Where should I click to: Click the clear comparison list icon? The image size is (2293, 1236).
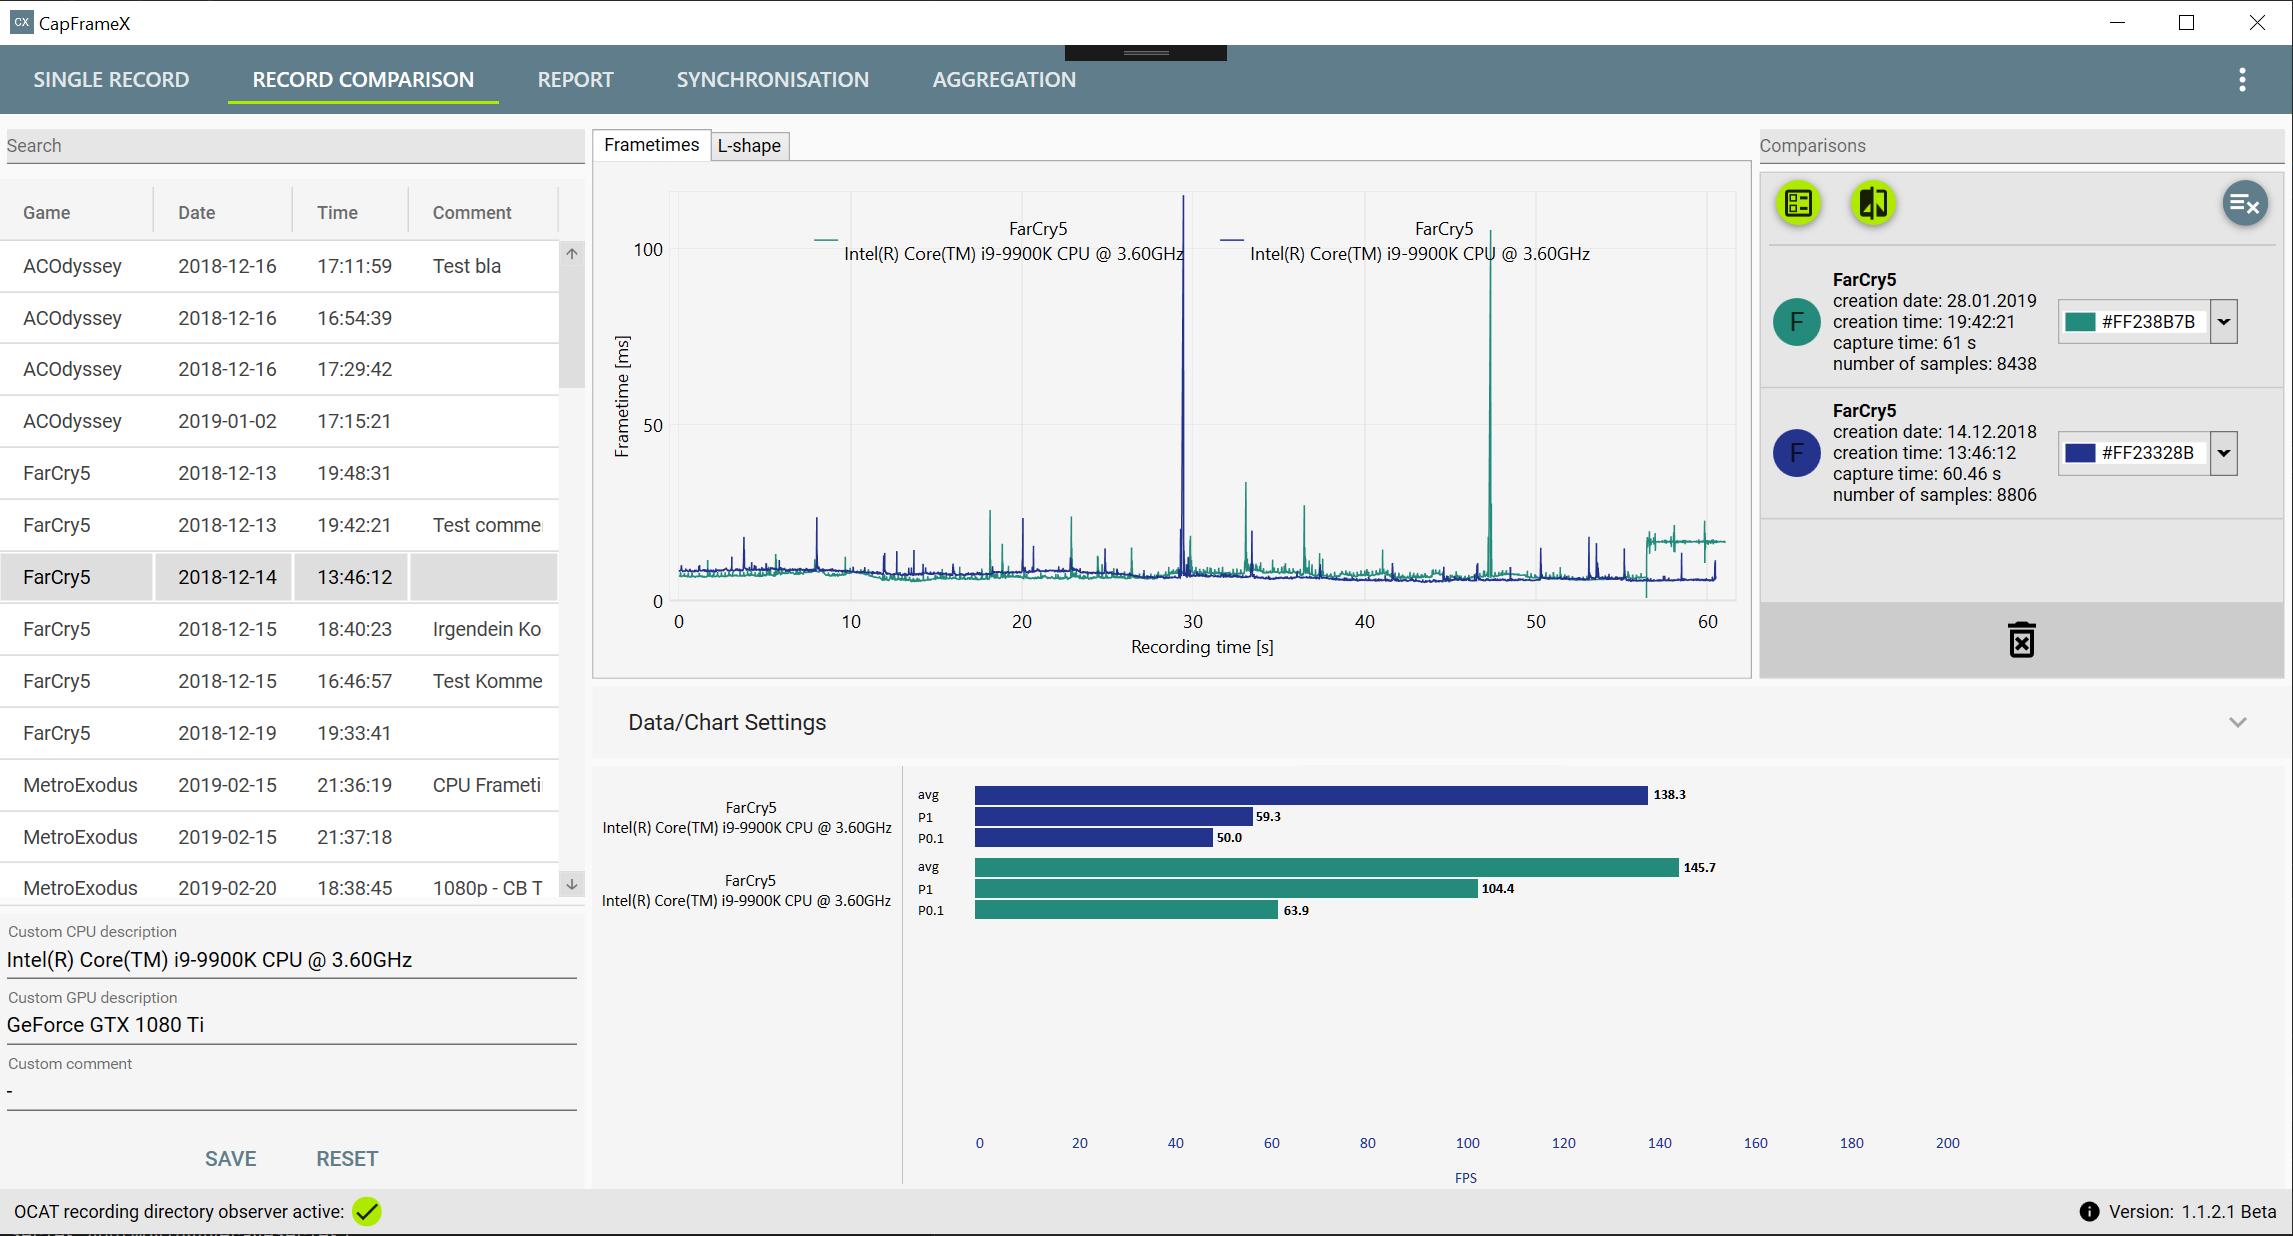2244,205
